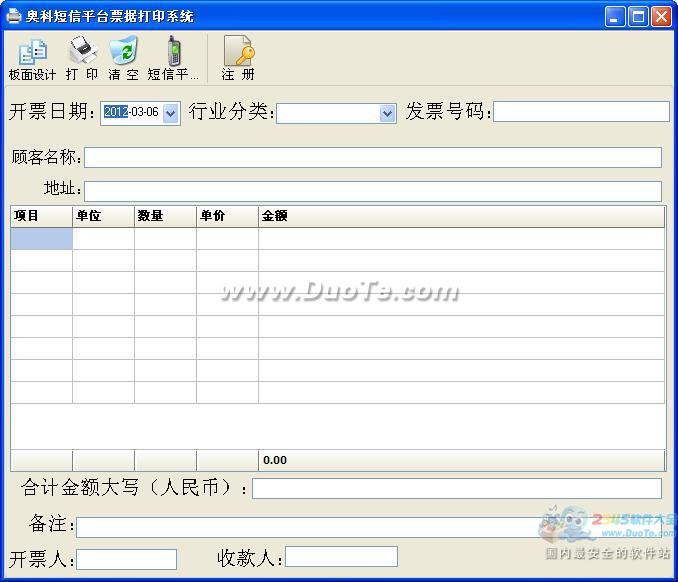Image resolution: width=678 pixels, height=582 pixels.
Task: Select the year 2012 in date field
Action: point(116,112)
